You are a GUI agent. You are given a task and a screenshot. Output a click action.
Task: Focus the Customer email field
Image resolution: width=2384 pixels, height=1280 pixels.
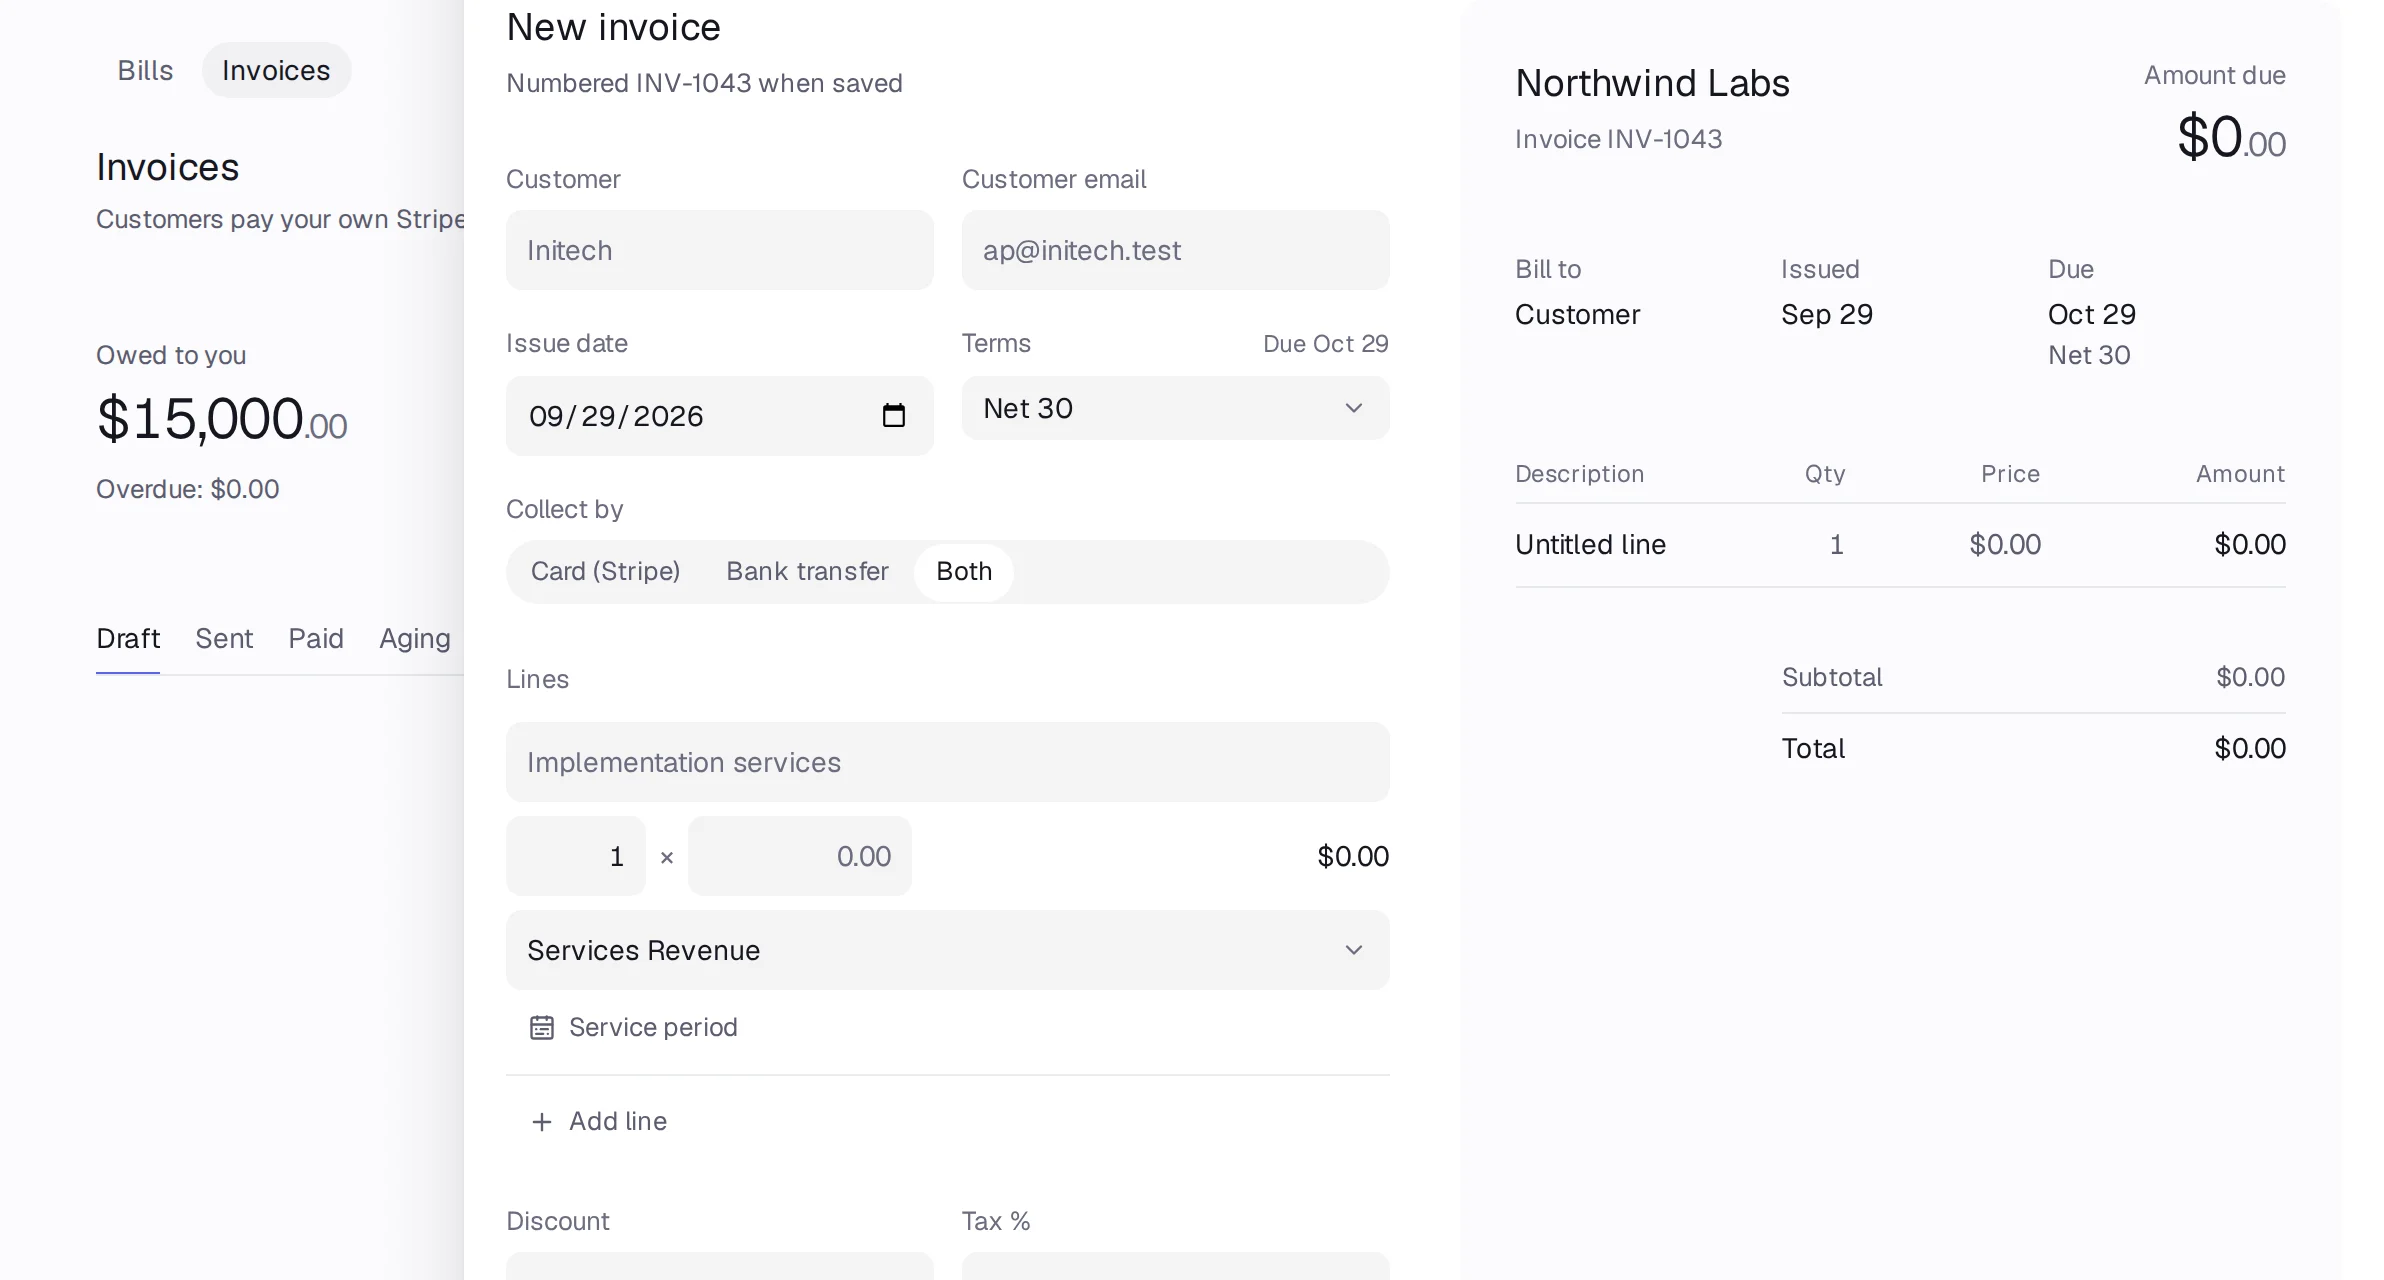[1175, 250]
